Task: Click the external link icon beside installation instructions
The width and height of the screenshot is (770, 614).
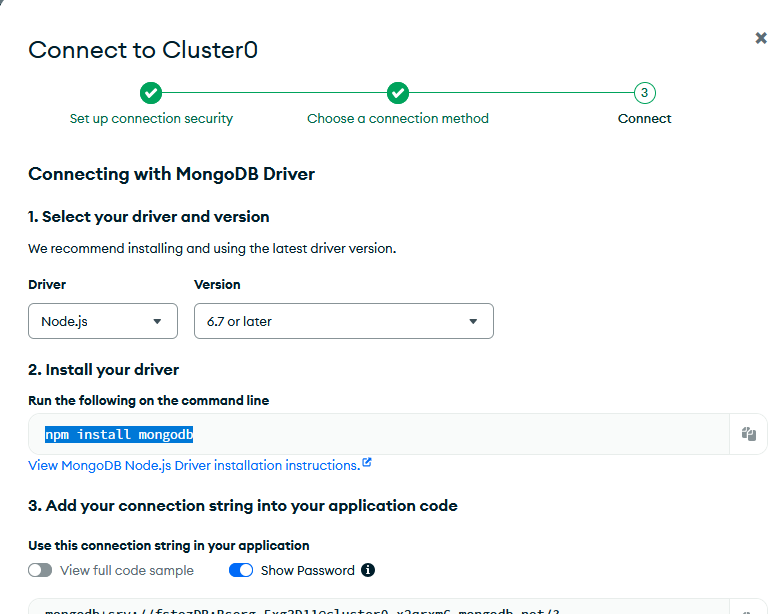Action: tap(367, 463)
